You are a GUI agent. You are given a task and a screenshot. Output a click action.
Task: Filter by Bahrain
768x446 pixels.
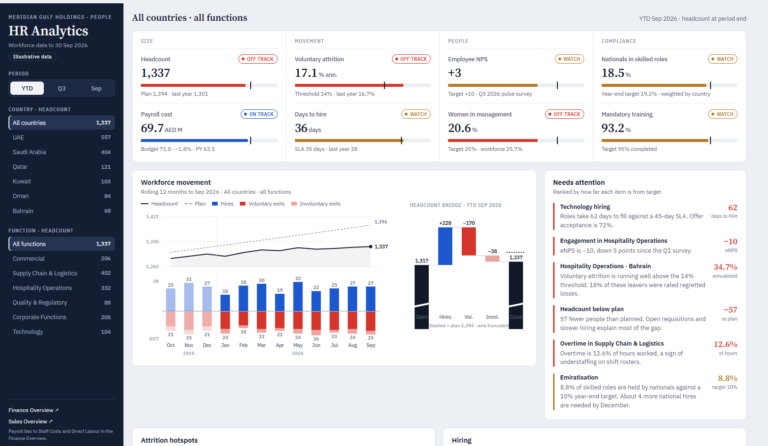click(62, 211)
